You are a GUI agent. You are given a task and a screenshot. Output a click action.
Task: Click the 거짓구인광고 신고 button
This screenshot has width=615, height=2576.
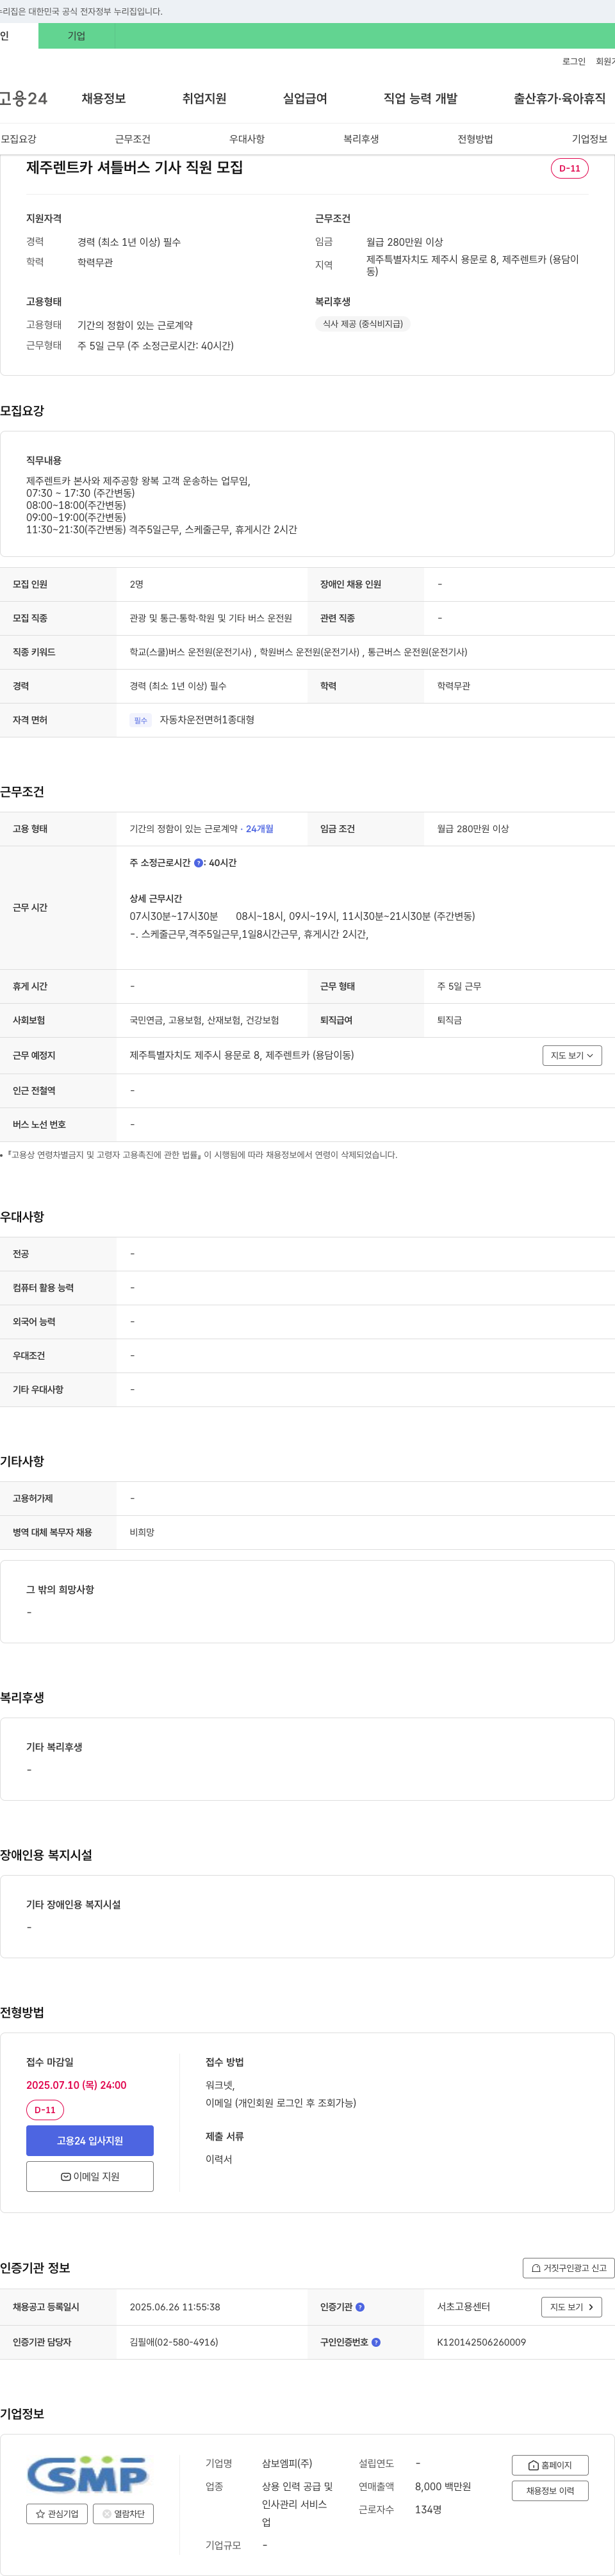click(x=568, y=2267)
